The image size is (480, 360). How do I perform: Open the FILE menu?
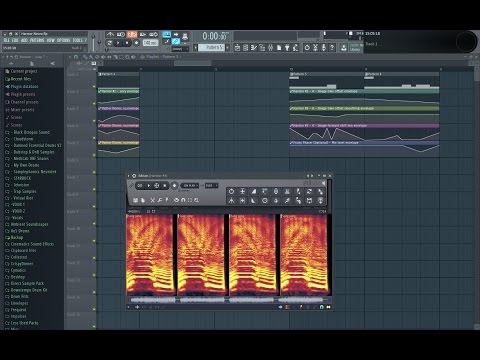(7, 40)
